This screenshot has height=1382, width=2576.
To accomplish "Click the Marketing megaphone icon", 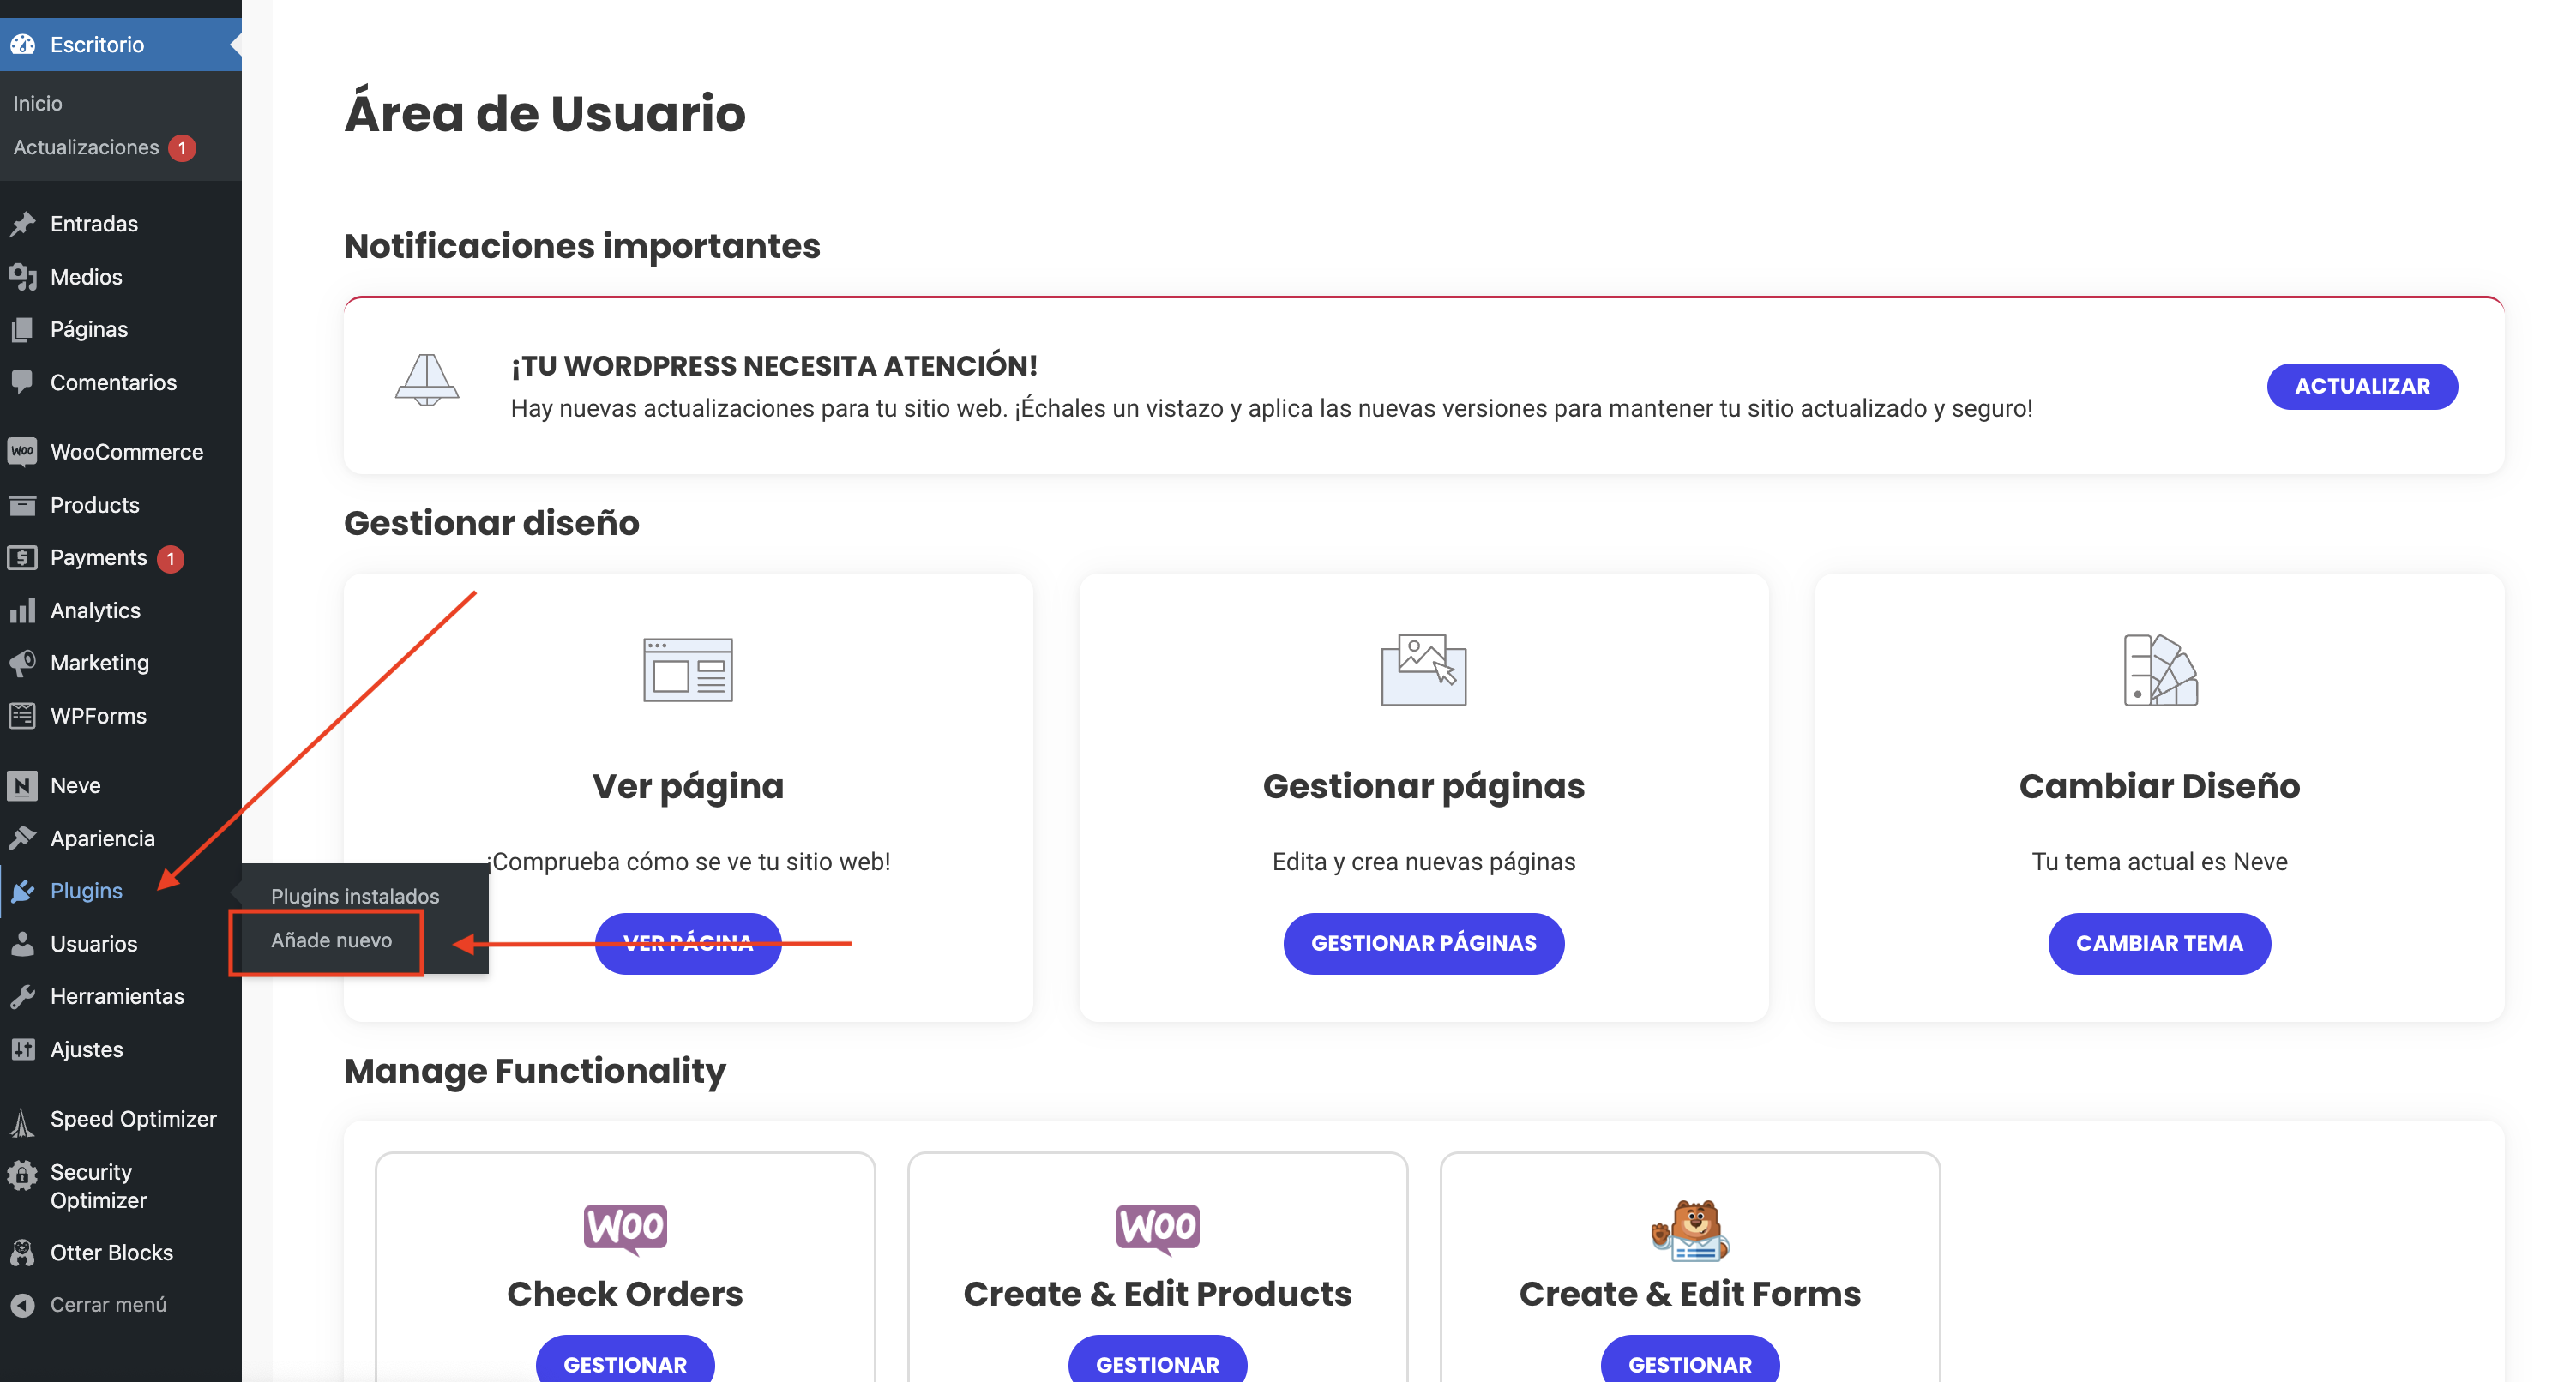I will [22, 662].
